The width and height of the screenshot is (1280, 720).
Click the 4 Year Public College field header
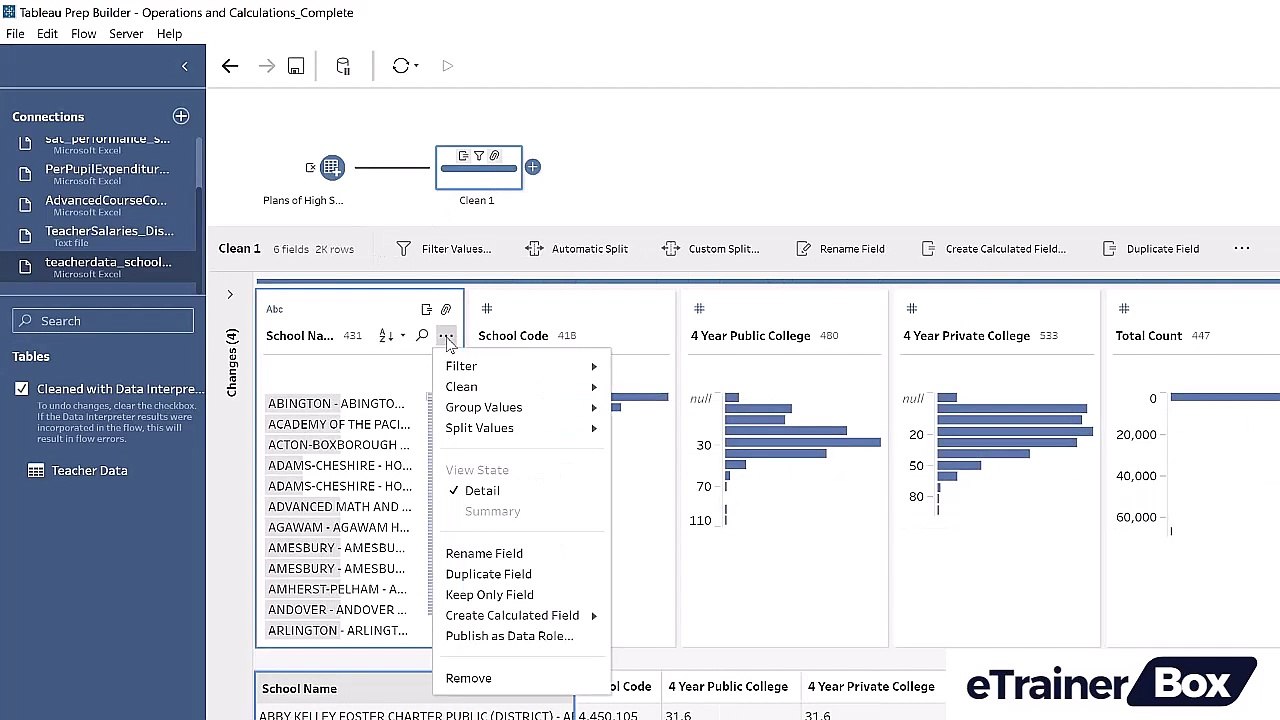click(750, 336)
